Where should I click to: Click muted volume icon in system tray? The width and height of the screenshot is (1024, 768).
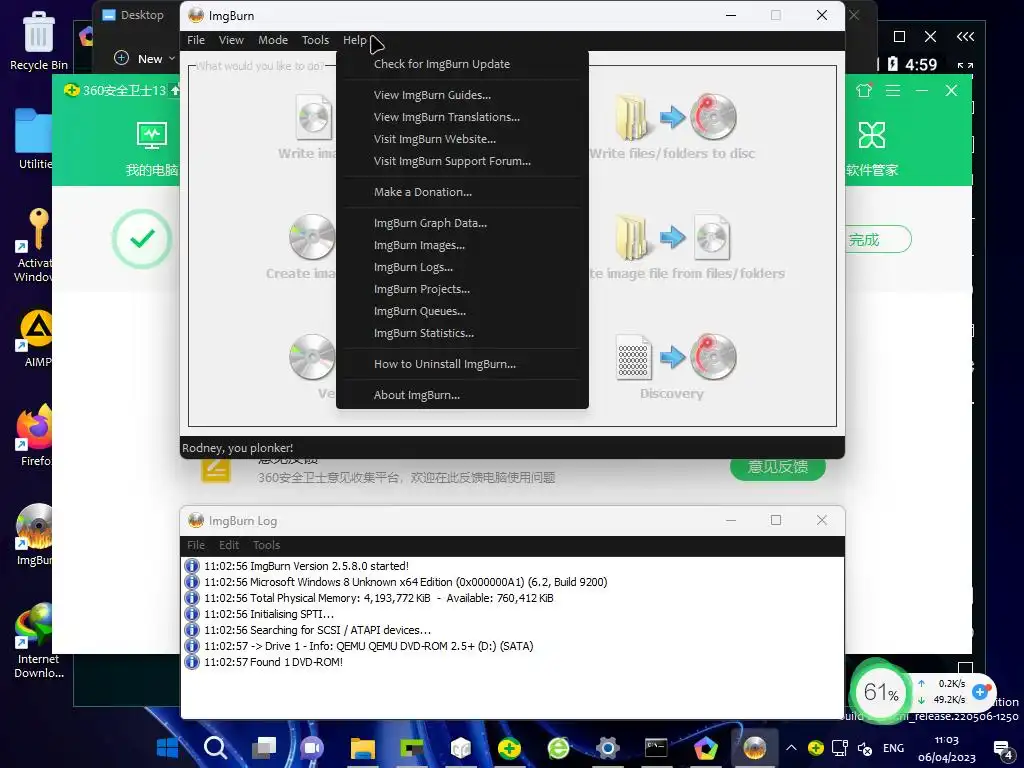tap(865, 748)
